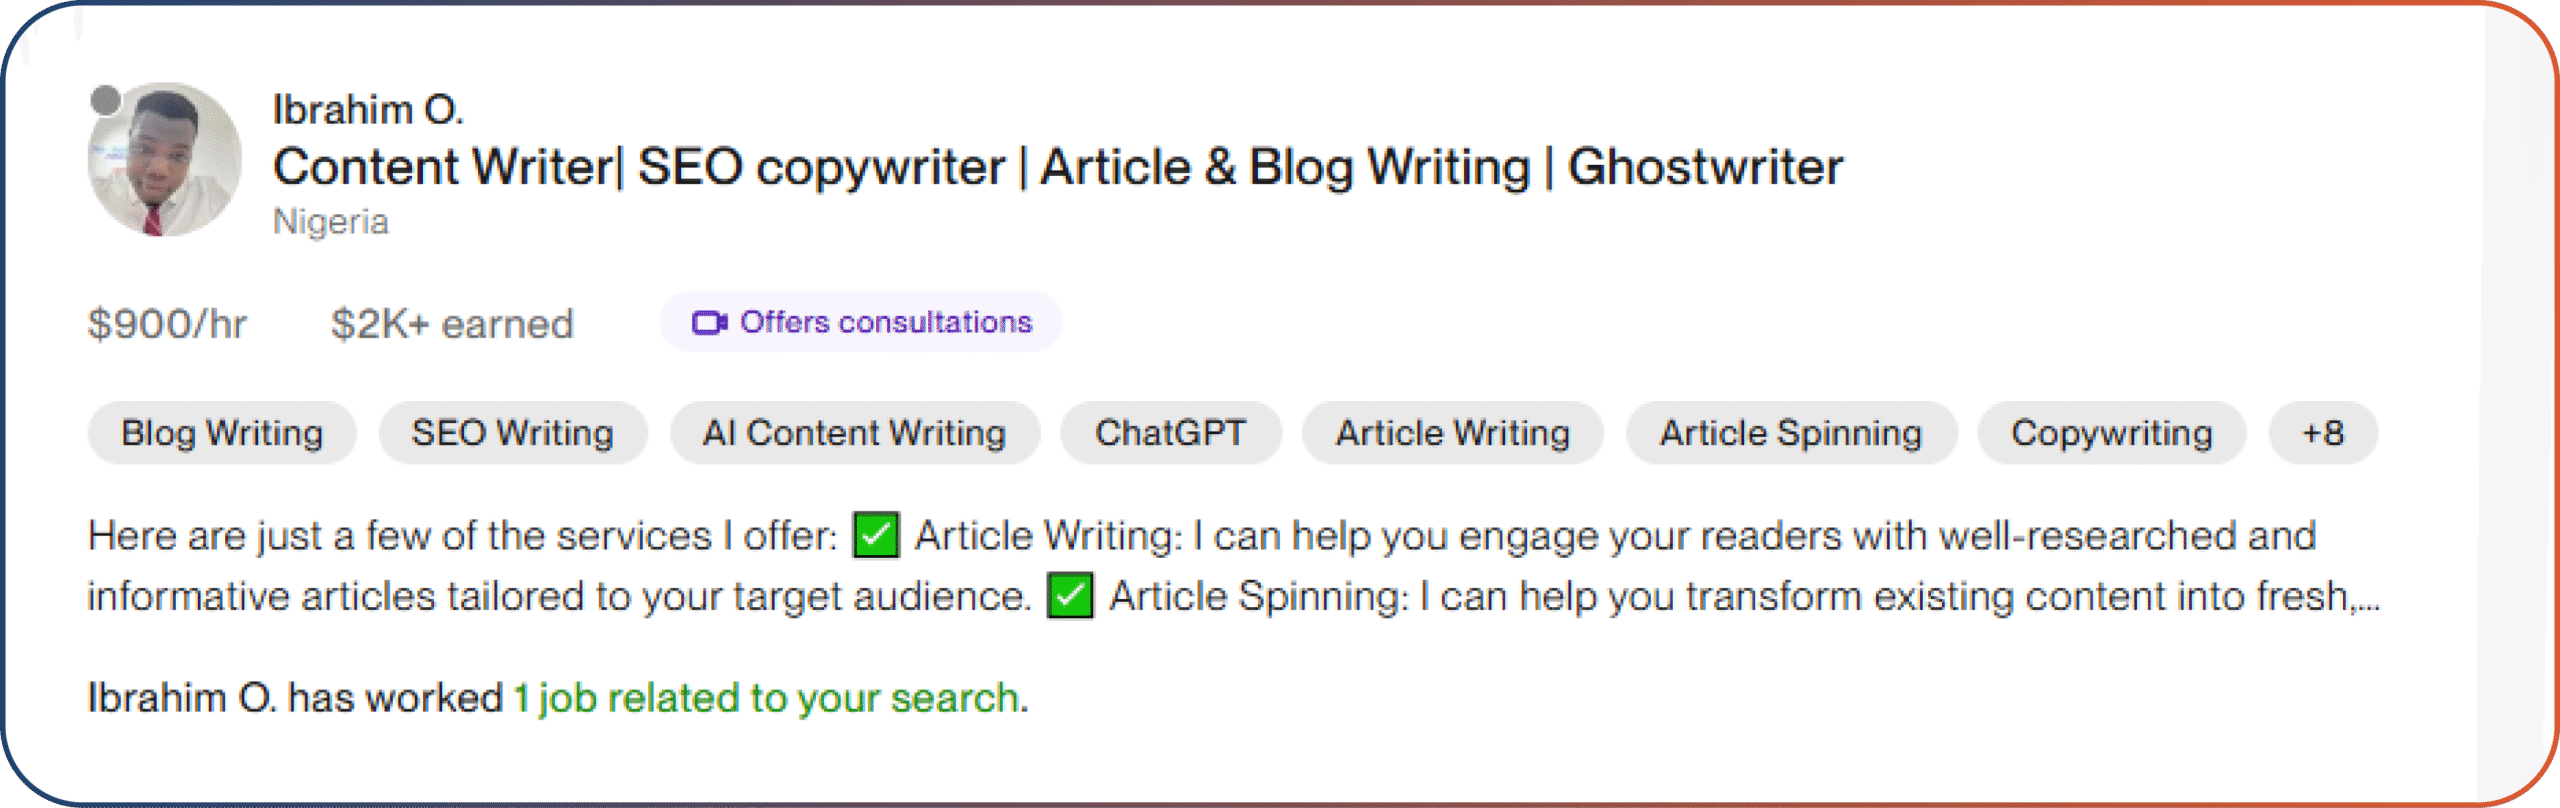Open the 1 job related link

(770, 698)
